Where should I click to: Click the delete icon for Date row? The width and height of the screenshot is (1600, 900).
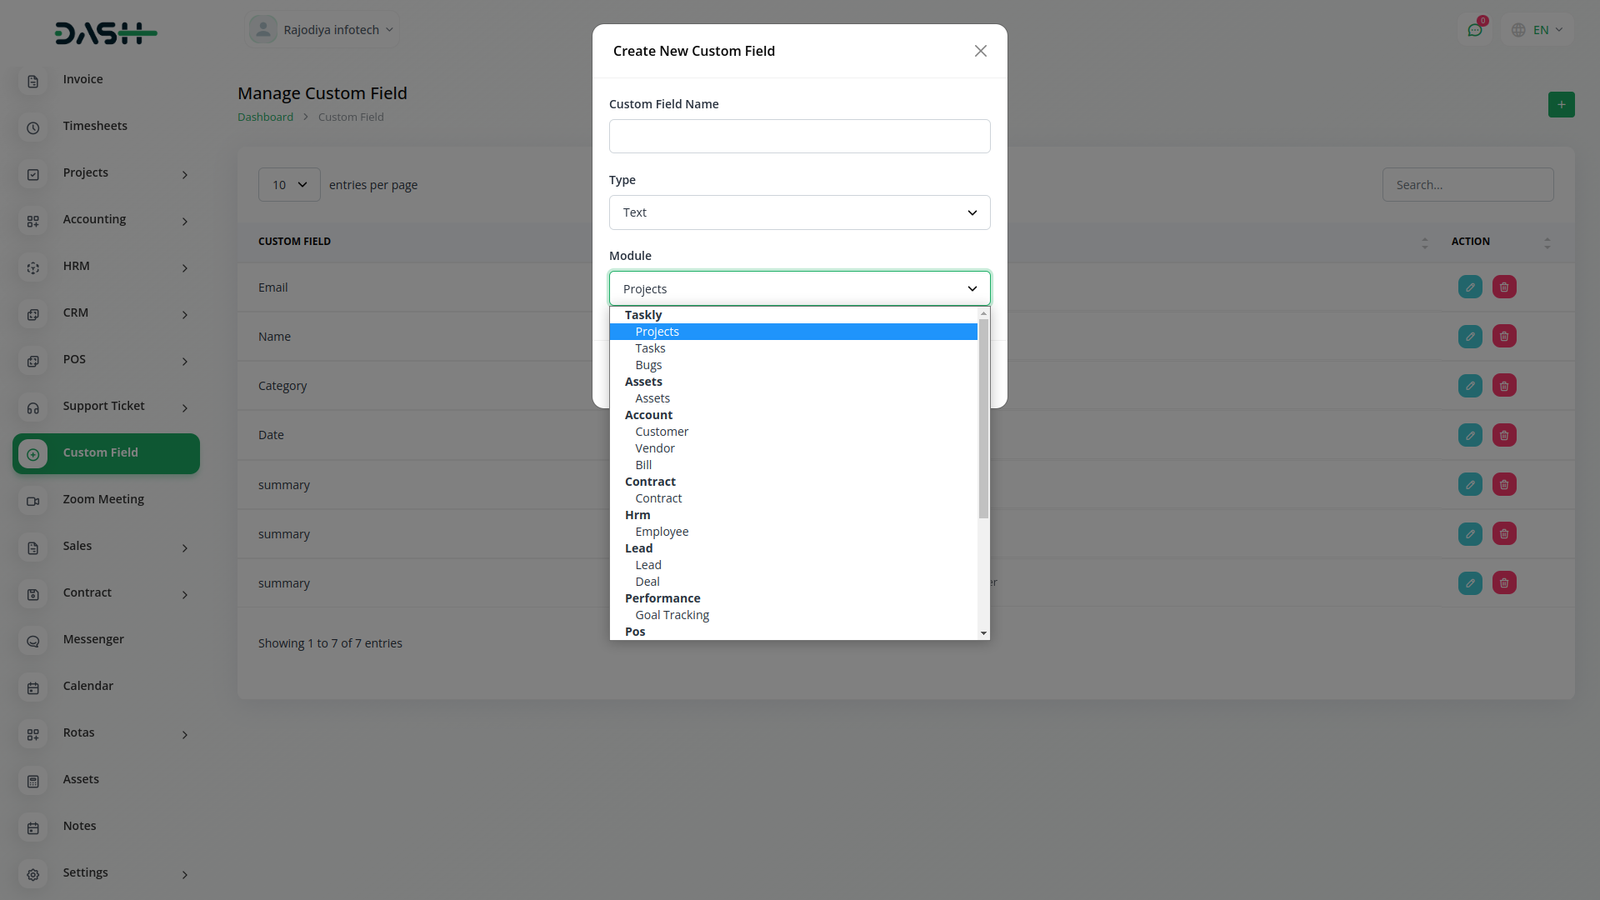[1504, 435]
